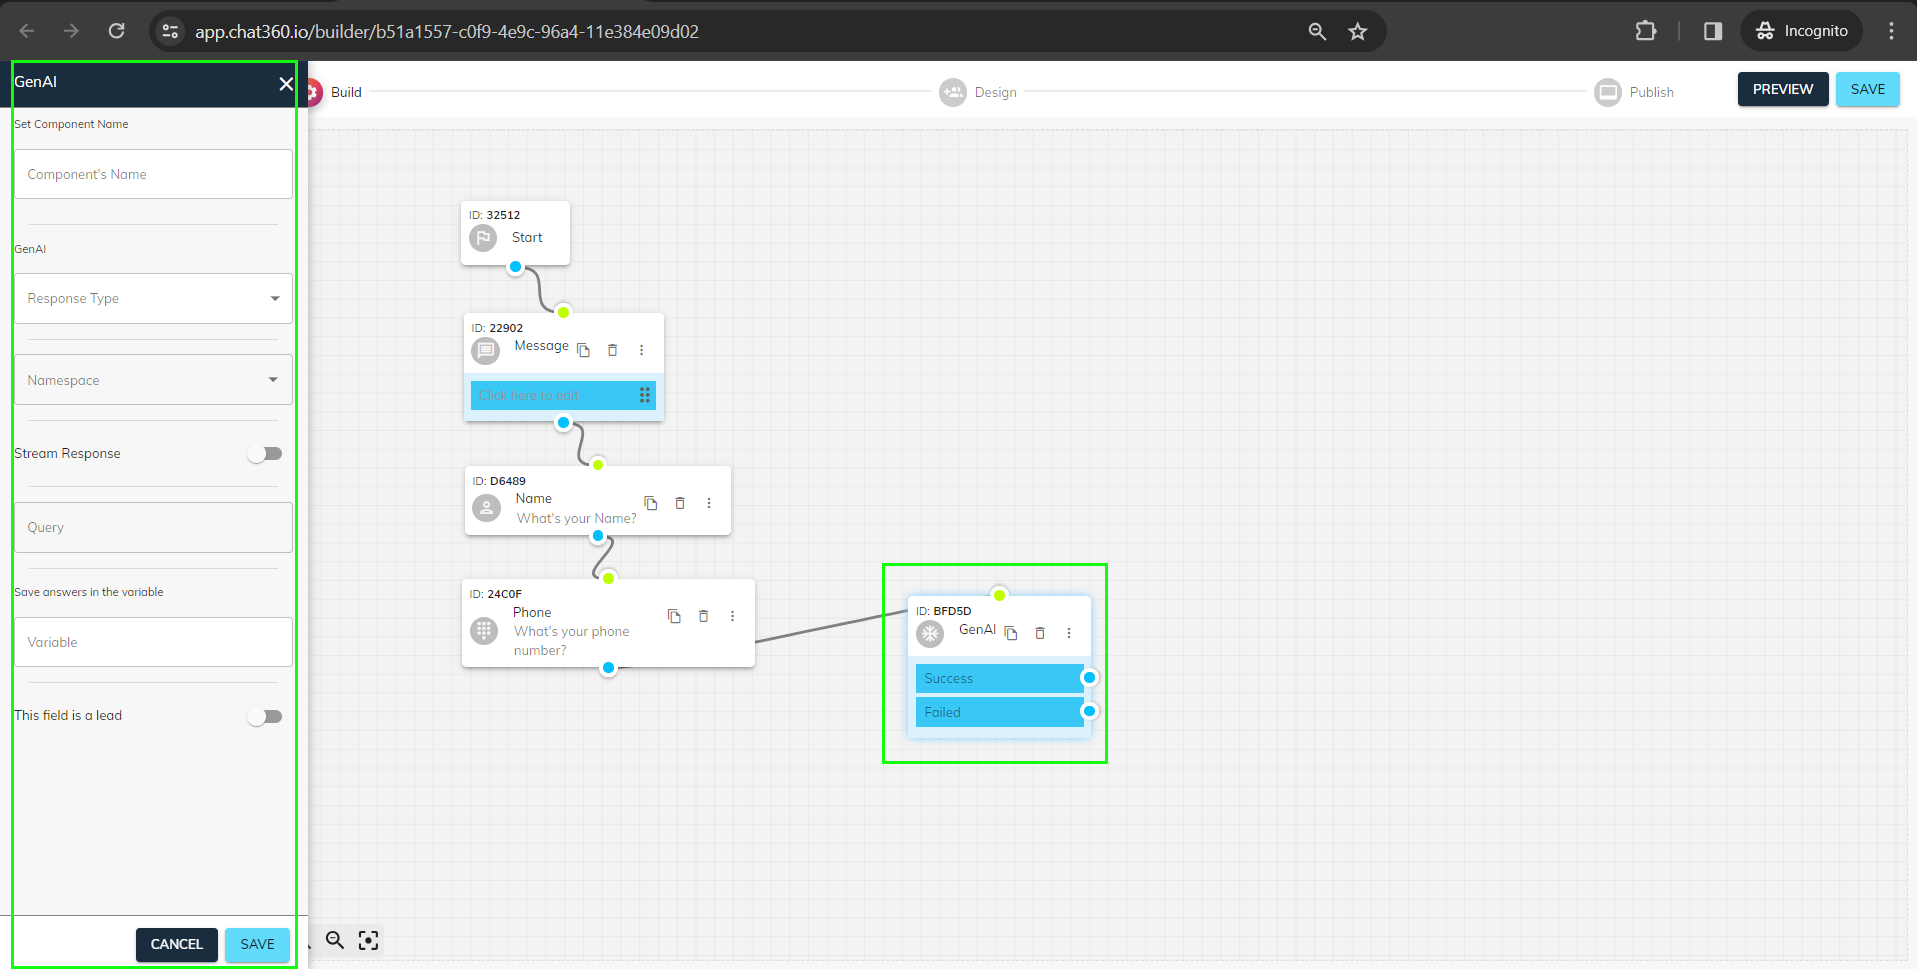Click the Component's Name input field
The width and height of the screenshot is (1917, 969).
tap(153, 174)
